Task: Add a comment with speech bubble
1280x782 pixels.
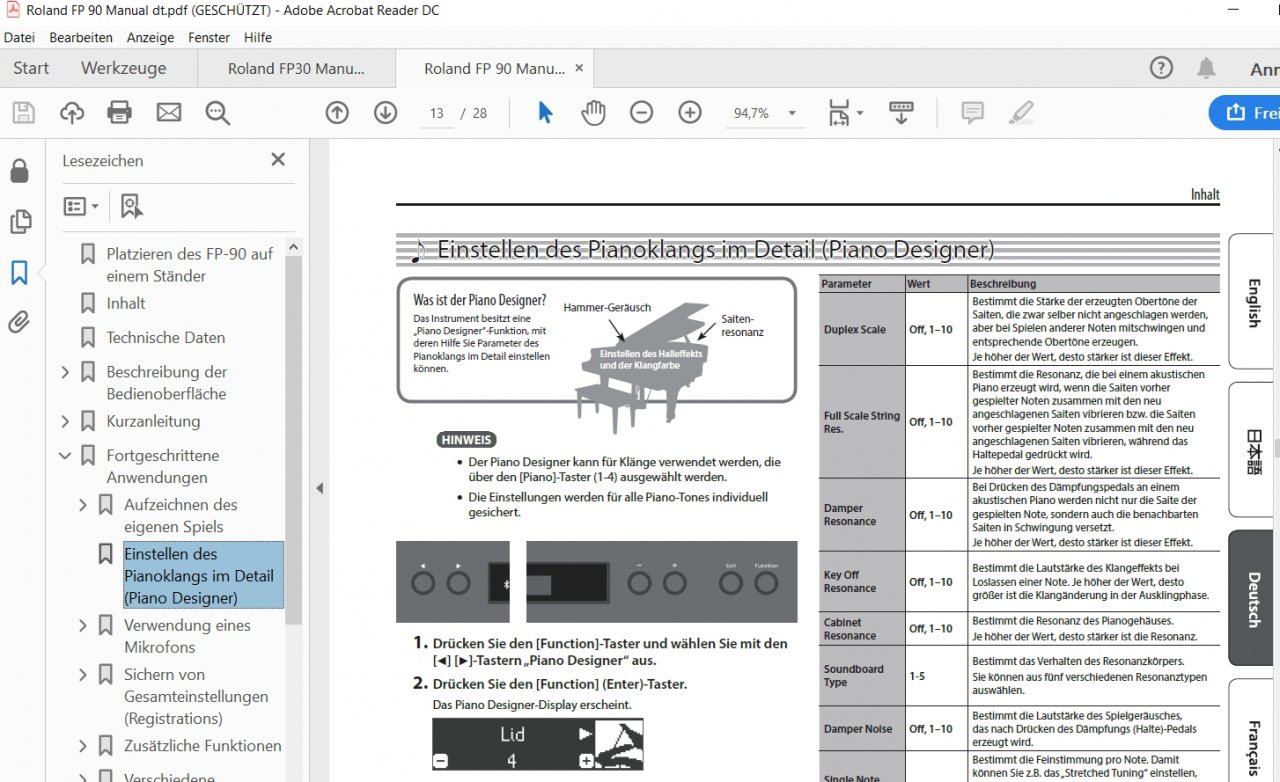Action: pyautogui.click(x=972, y=112)
